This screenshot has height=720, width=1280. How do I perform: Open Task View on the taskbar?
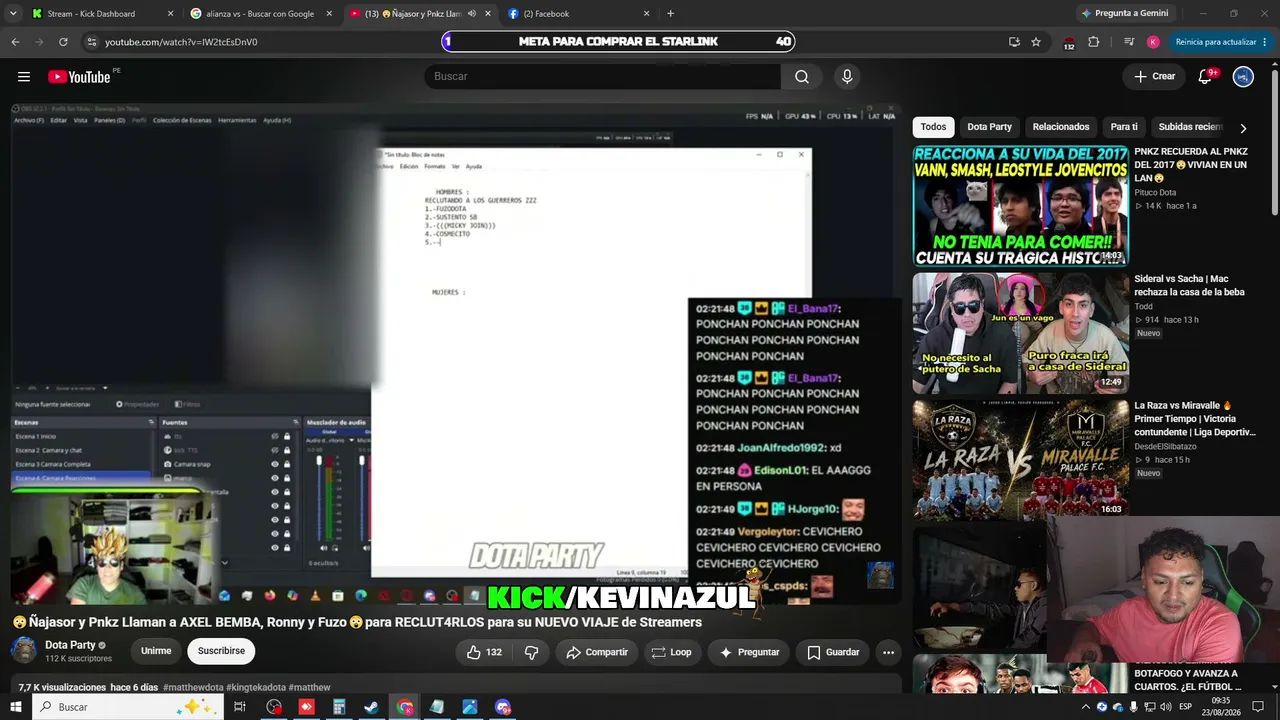pyautogui.click(x=240, y=707)
